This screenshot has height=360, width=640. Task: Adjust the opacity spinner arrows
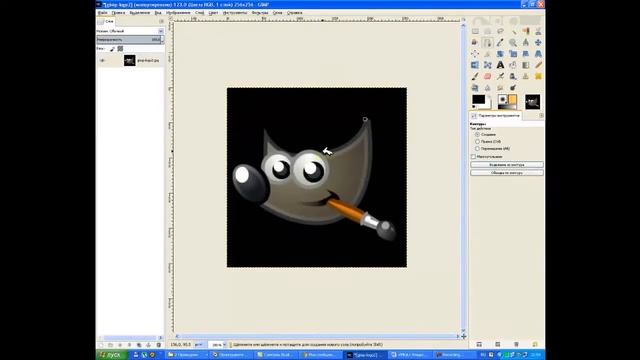pos(162,40)
